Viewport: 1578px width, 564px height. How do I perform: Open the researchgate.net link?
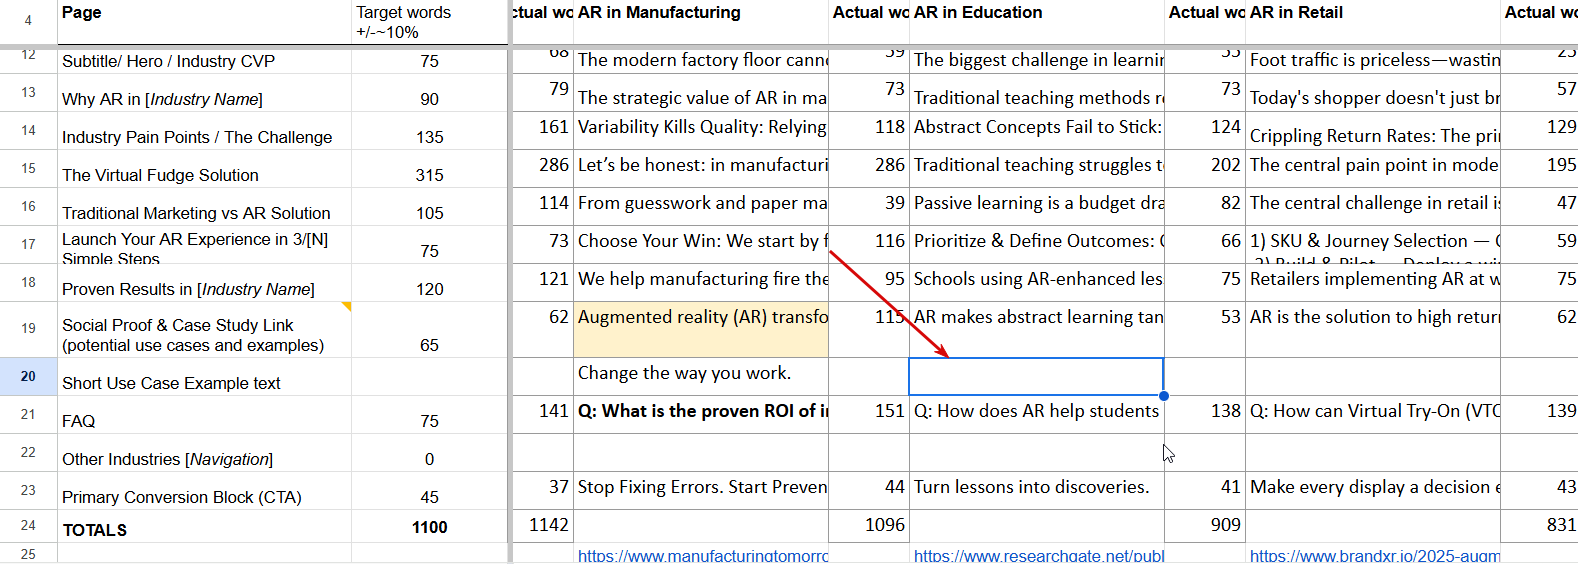pos(1038,555)
